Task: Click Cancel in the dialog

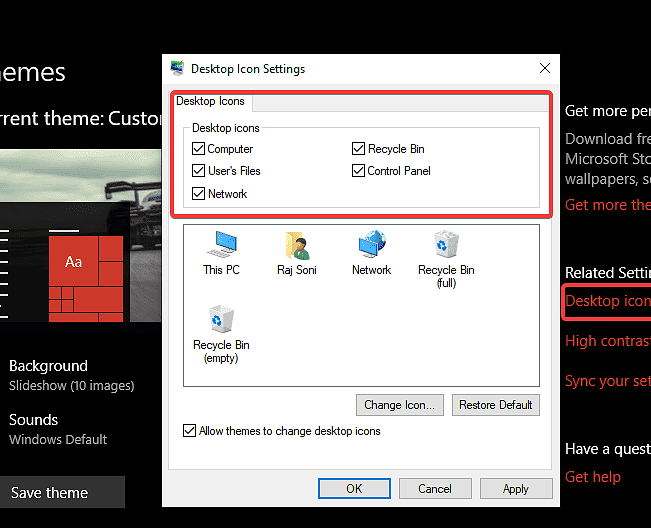Action: tap(435, 489)
